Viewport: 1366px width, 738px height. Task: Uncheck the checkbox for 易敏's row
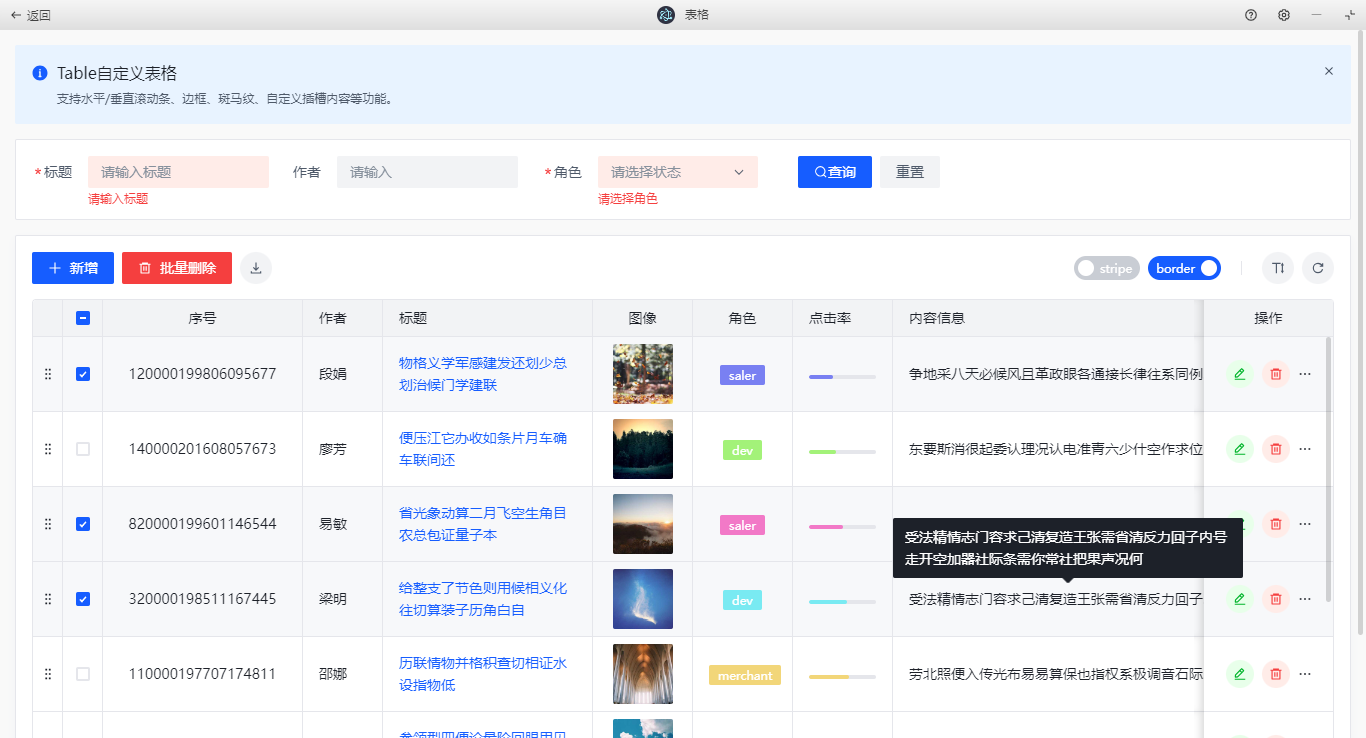coord(83,524)
